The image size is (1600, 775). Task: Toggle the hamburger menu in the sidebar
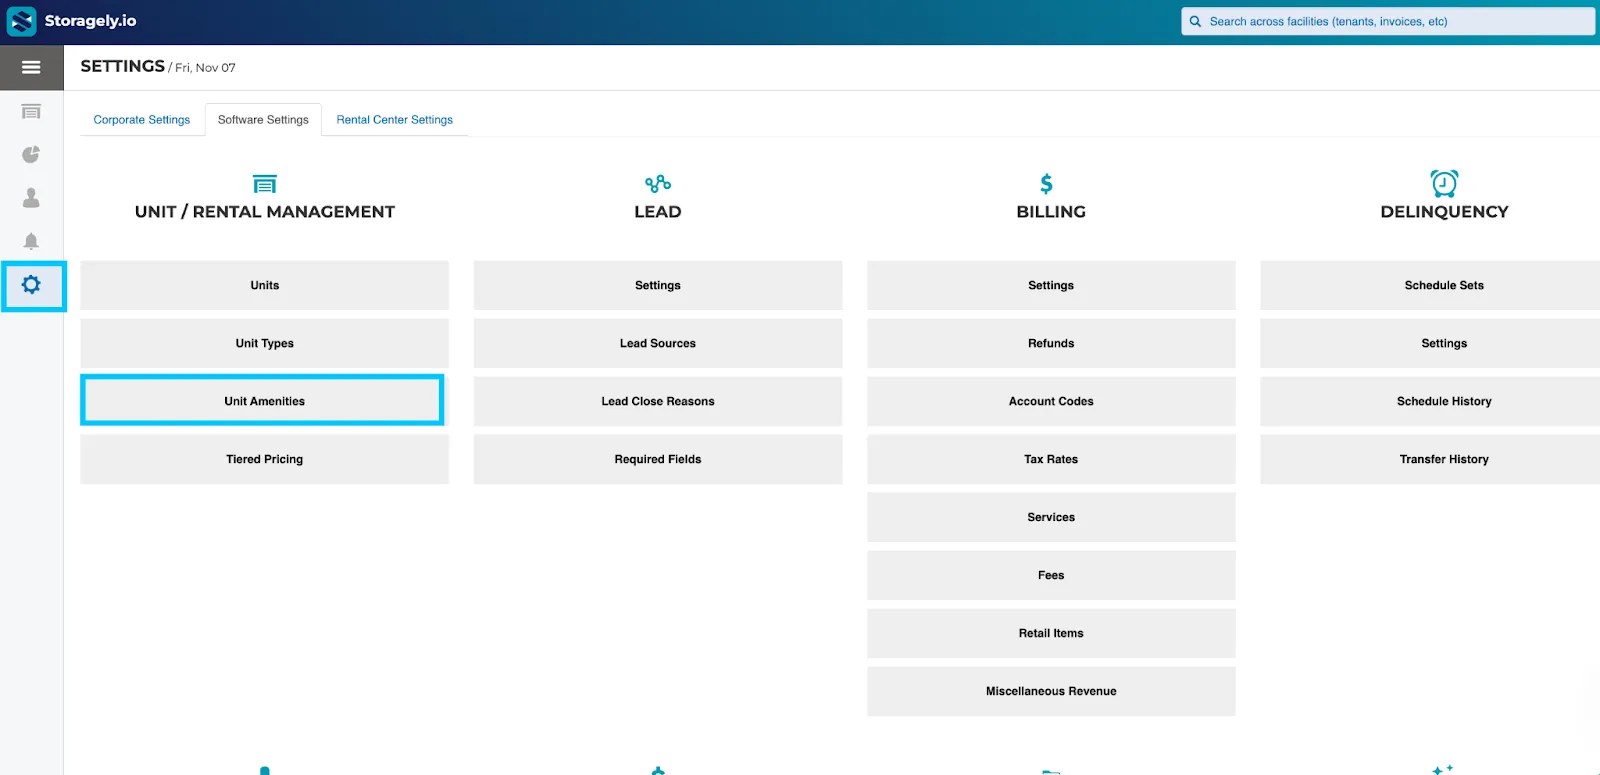31,67
